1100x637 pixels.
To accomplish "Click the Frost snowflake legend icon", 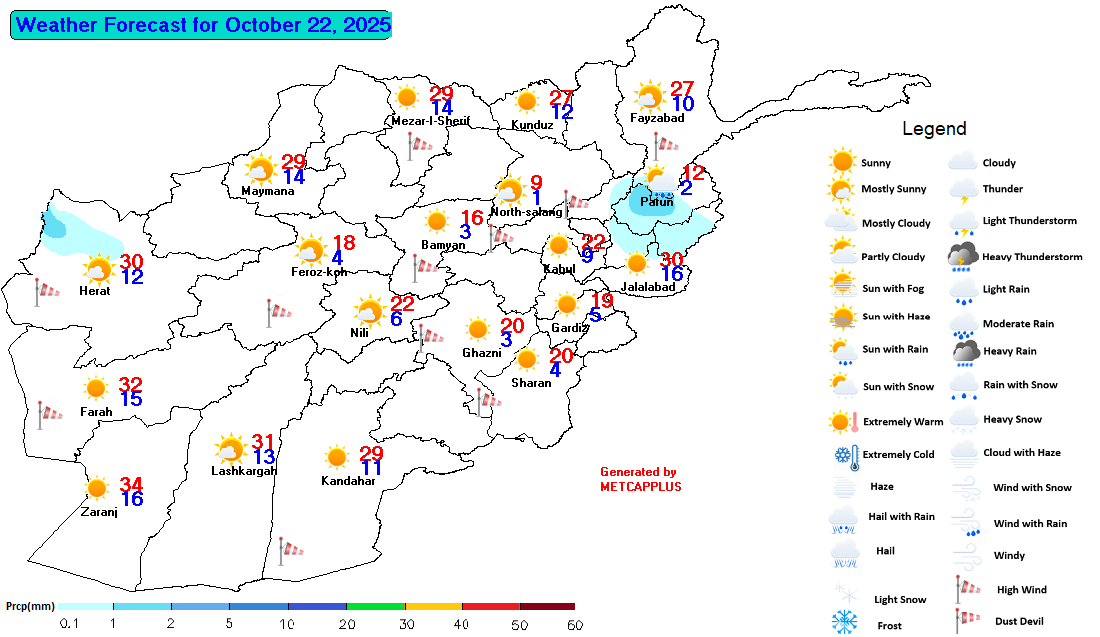I will (845, 623).
